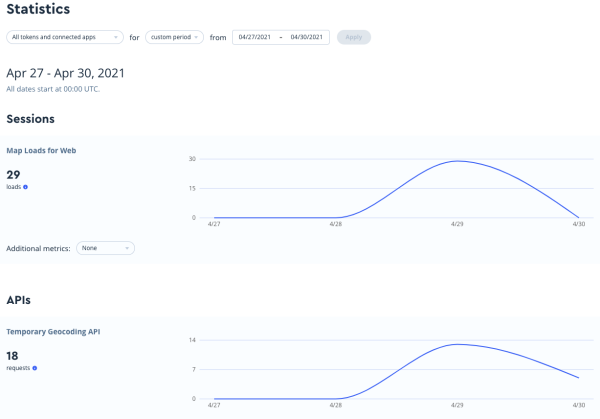
Task: Click the 30 y-axis label on Map Loads chart
Action: [x=192, y=159]
